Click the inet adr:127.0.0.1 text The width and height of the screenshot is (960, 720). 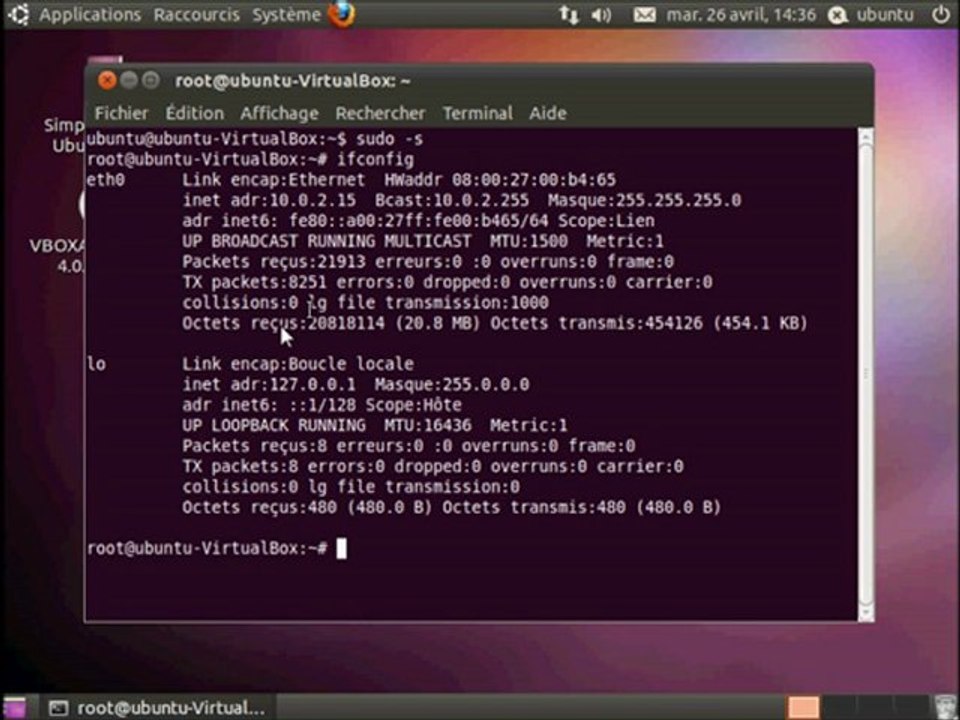point(269,384)
